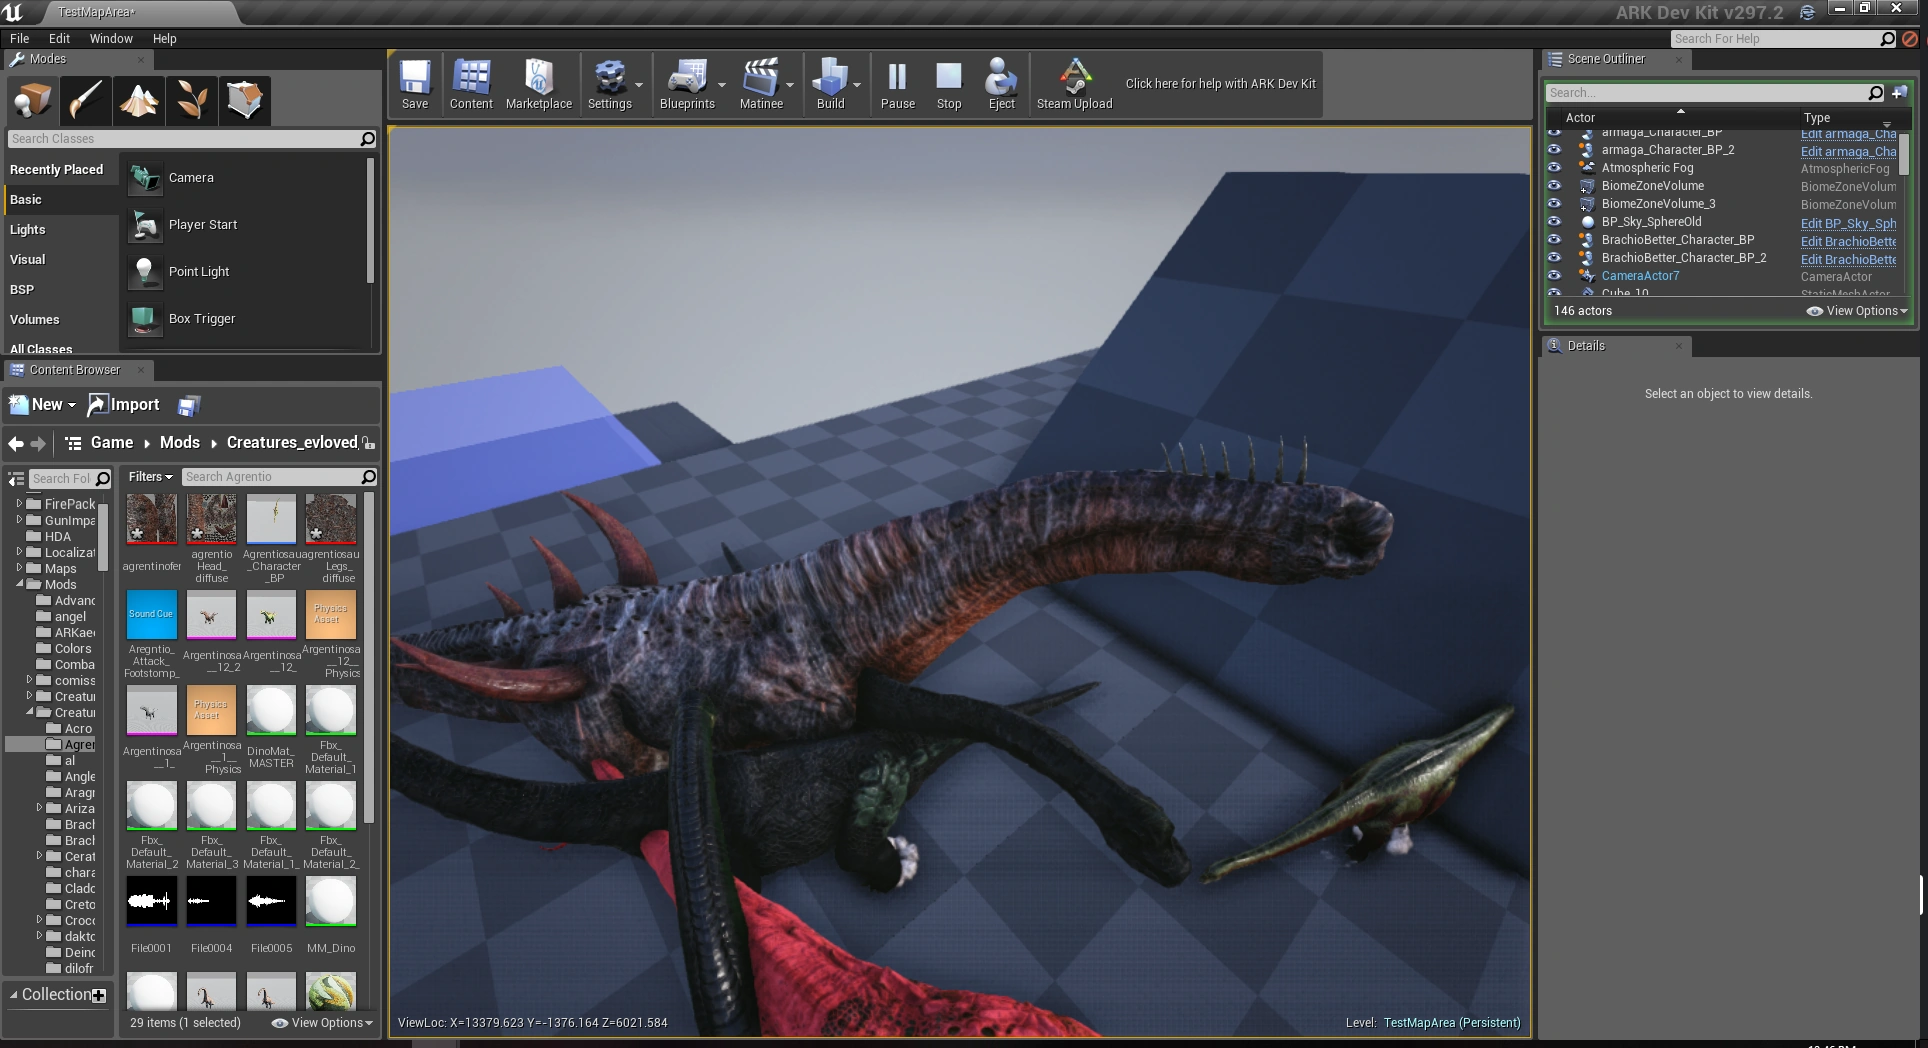Toggle visibility of BP_Sky_SphereOld

(x=1554, y=222)
